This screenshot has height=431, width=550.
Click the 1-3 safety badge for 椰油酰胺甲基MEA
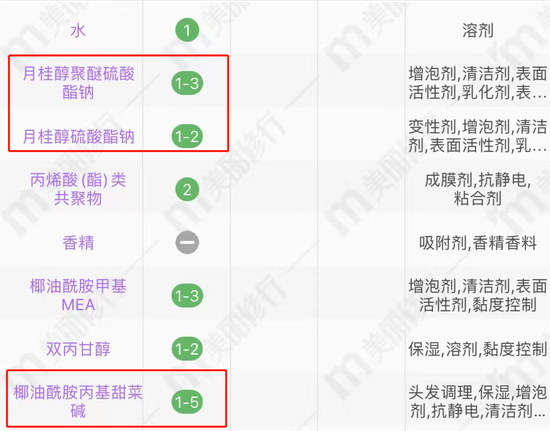point(187,296)
